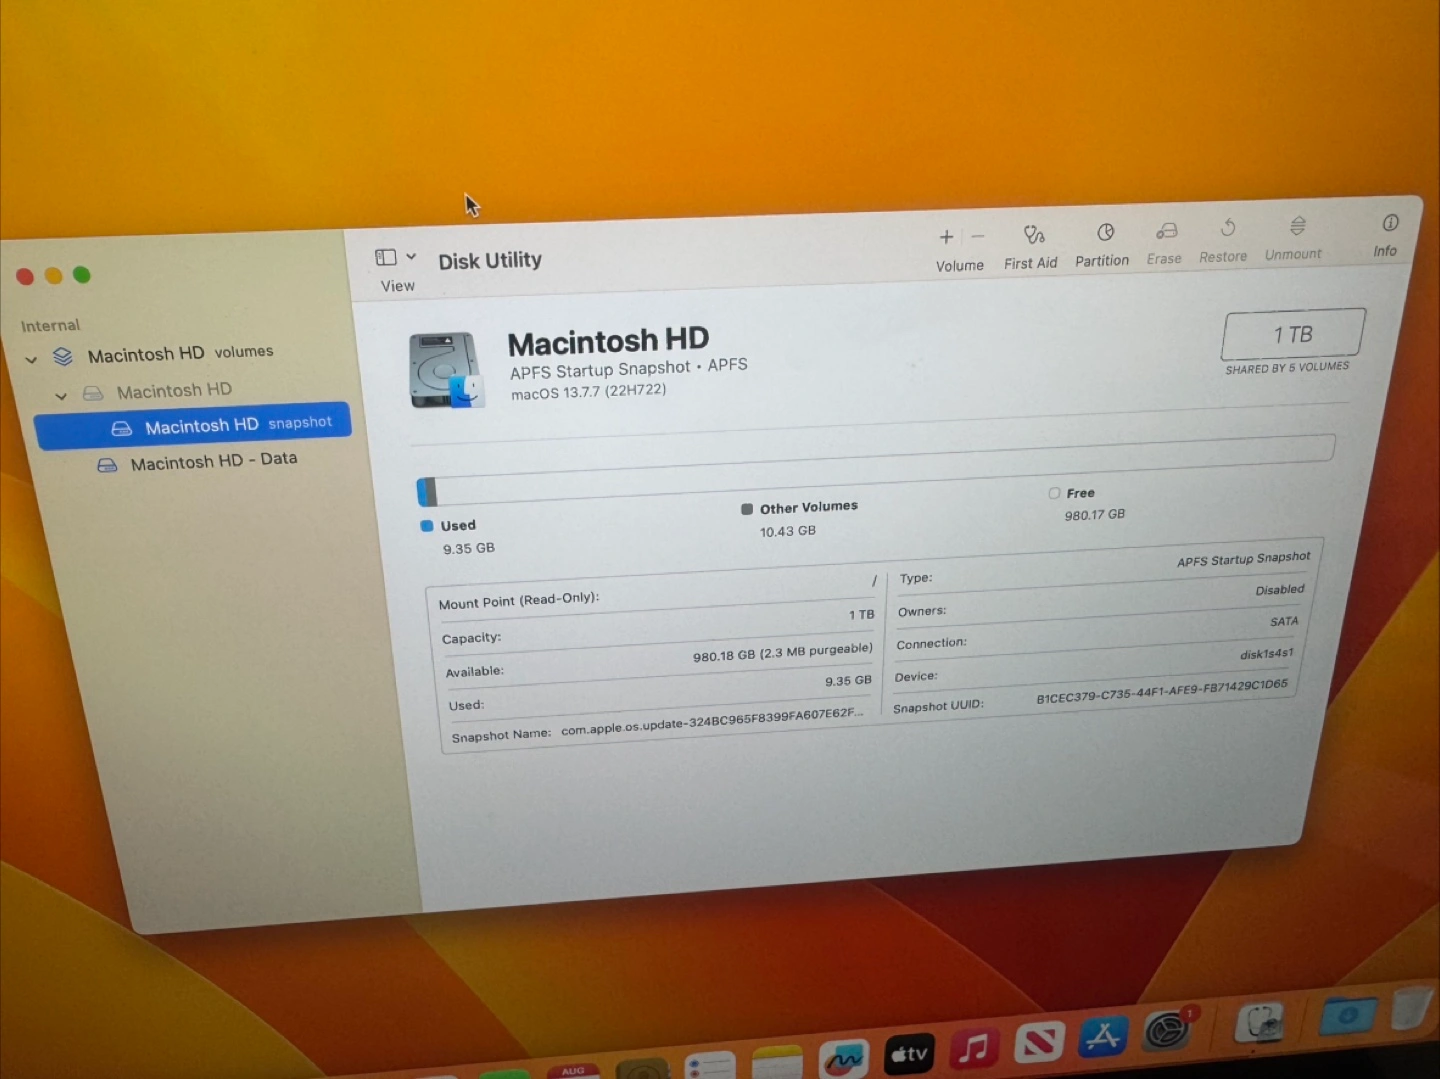Open Trash in the Dock
Screen dimensions: 1440x1079
click(x=1412, y=1007)
